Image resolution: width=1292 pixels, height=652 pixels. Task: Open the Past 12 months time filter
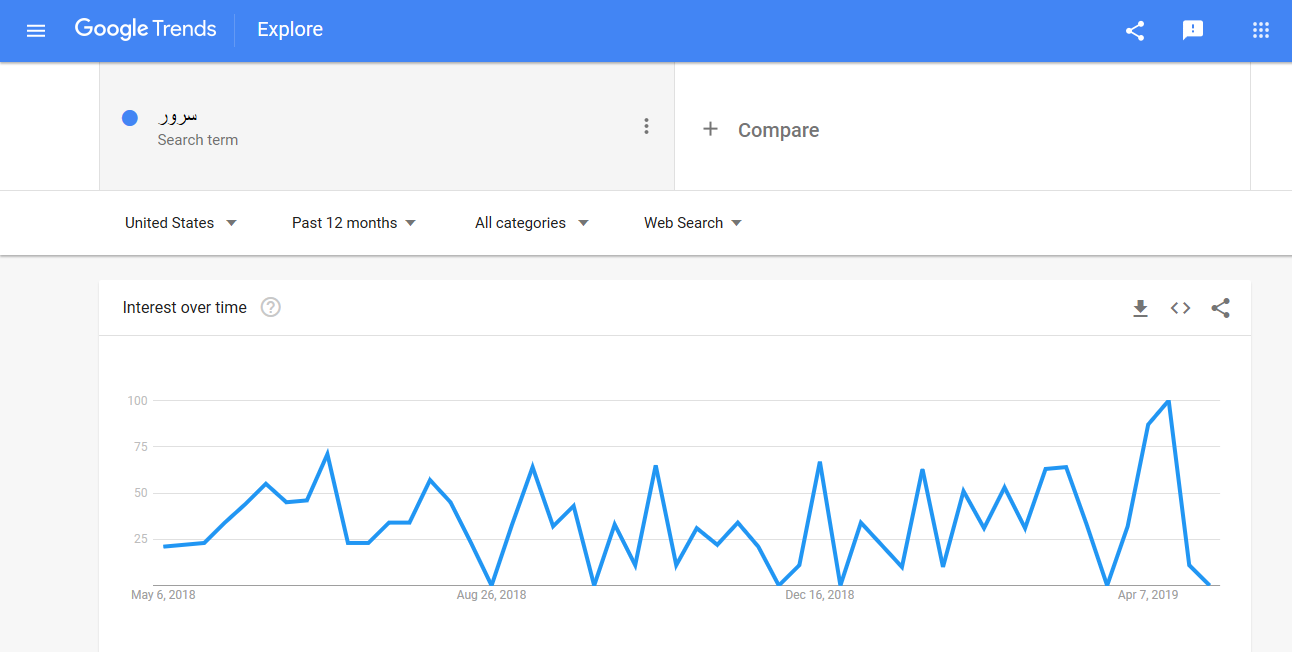[354, 223]
